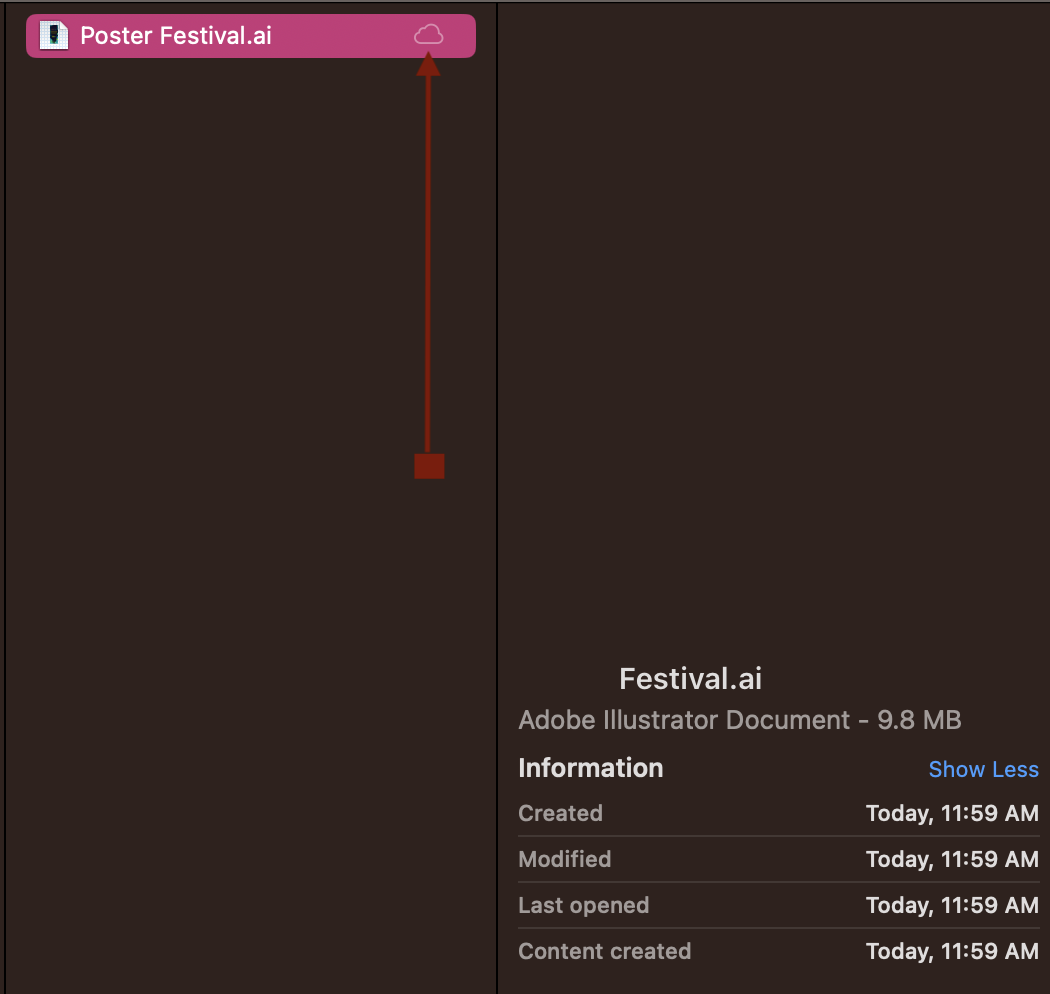Click the Poster Festival.ai file icon
This screenshot has height=994, width=1050.
coord(53,36)
